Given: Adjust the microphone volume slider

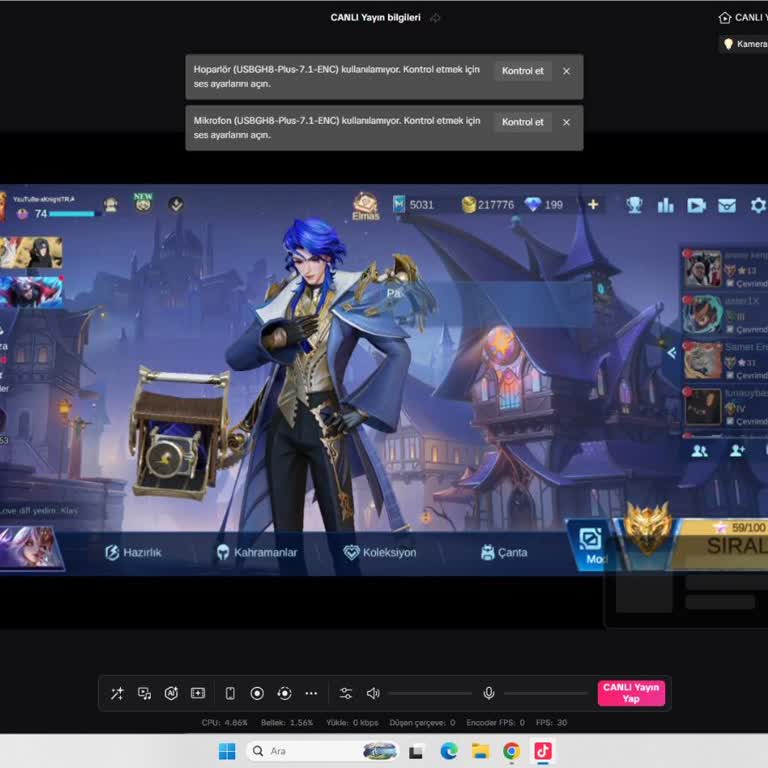Looking at the screenshot, I should tap(545, 693).
